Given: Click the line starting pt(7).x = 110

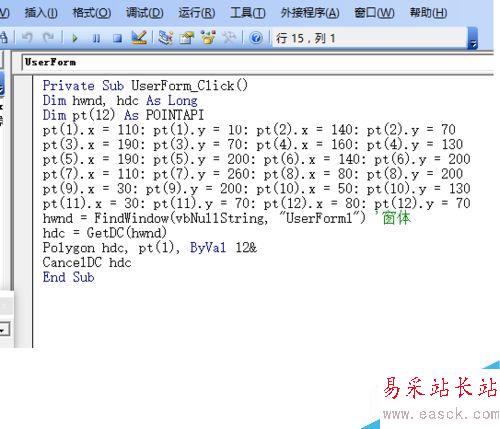Looking at the screenshot, I should pyautogui.click(x=253, y=174).
